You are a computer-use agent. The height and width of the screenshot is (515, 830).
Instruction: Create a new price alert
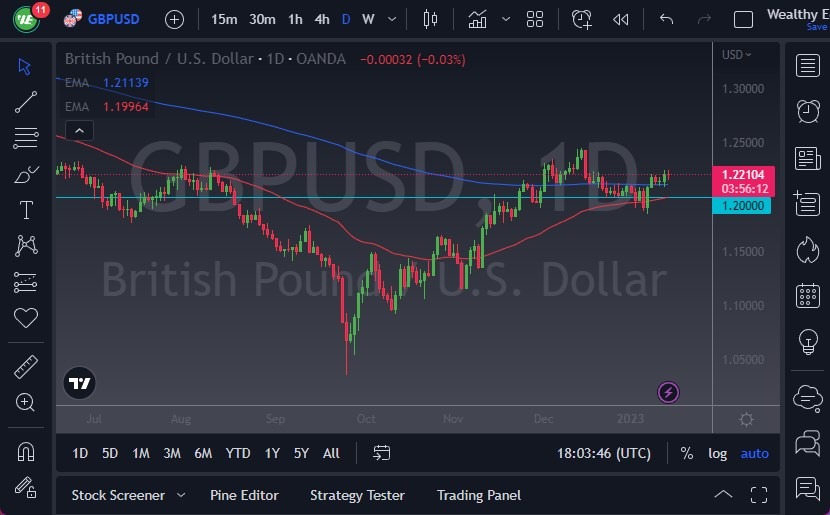(582, 20)
